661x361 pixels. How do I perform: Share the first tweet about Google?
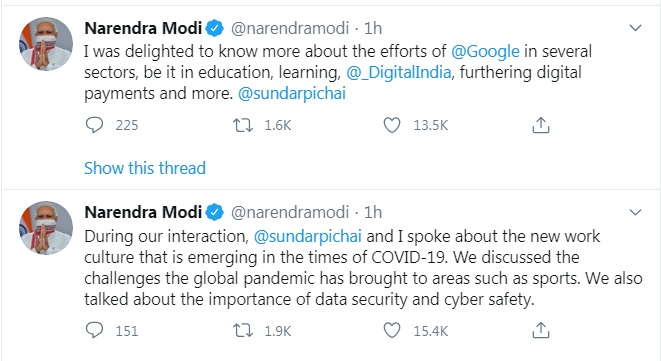540,125
